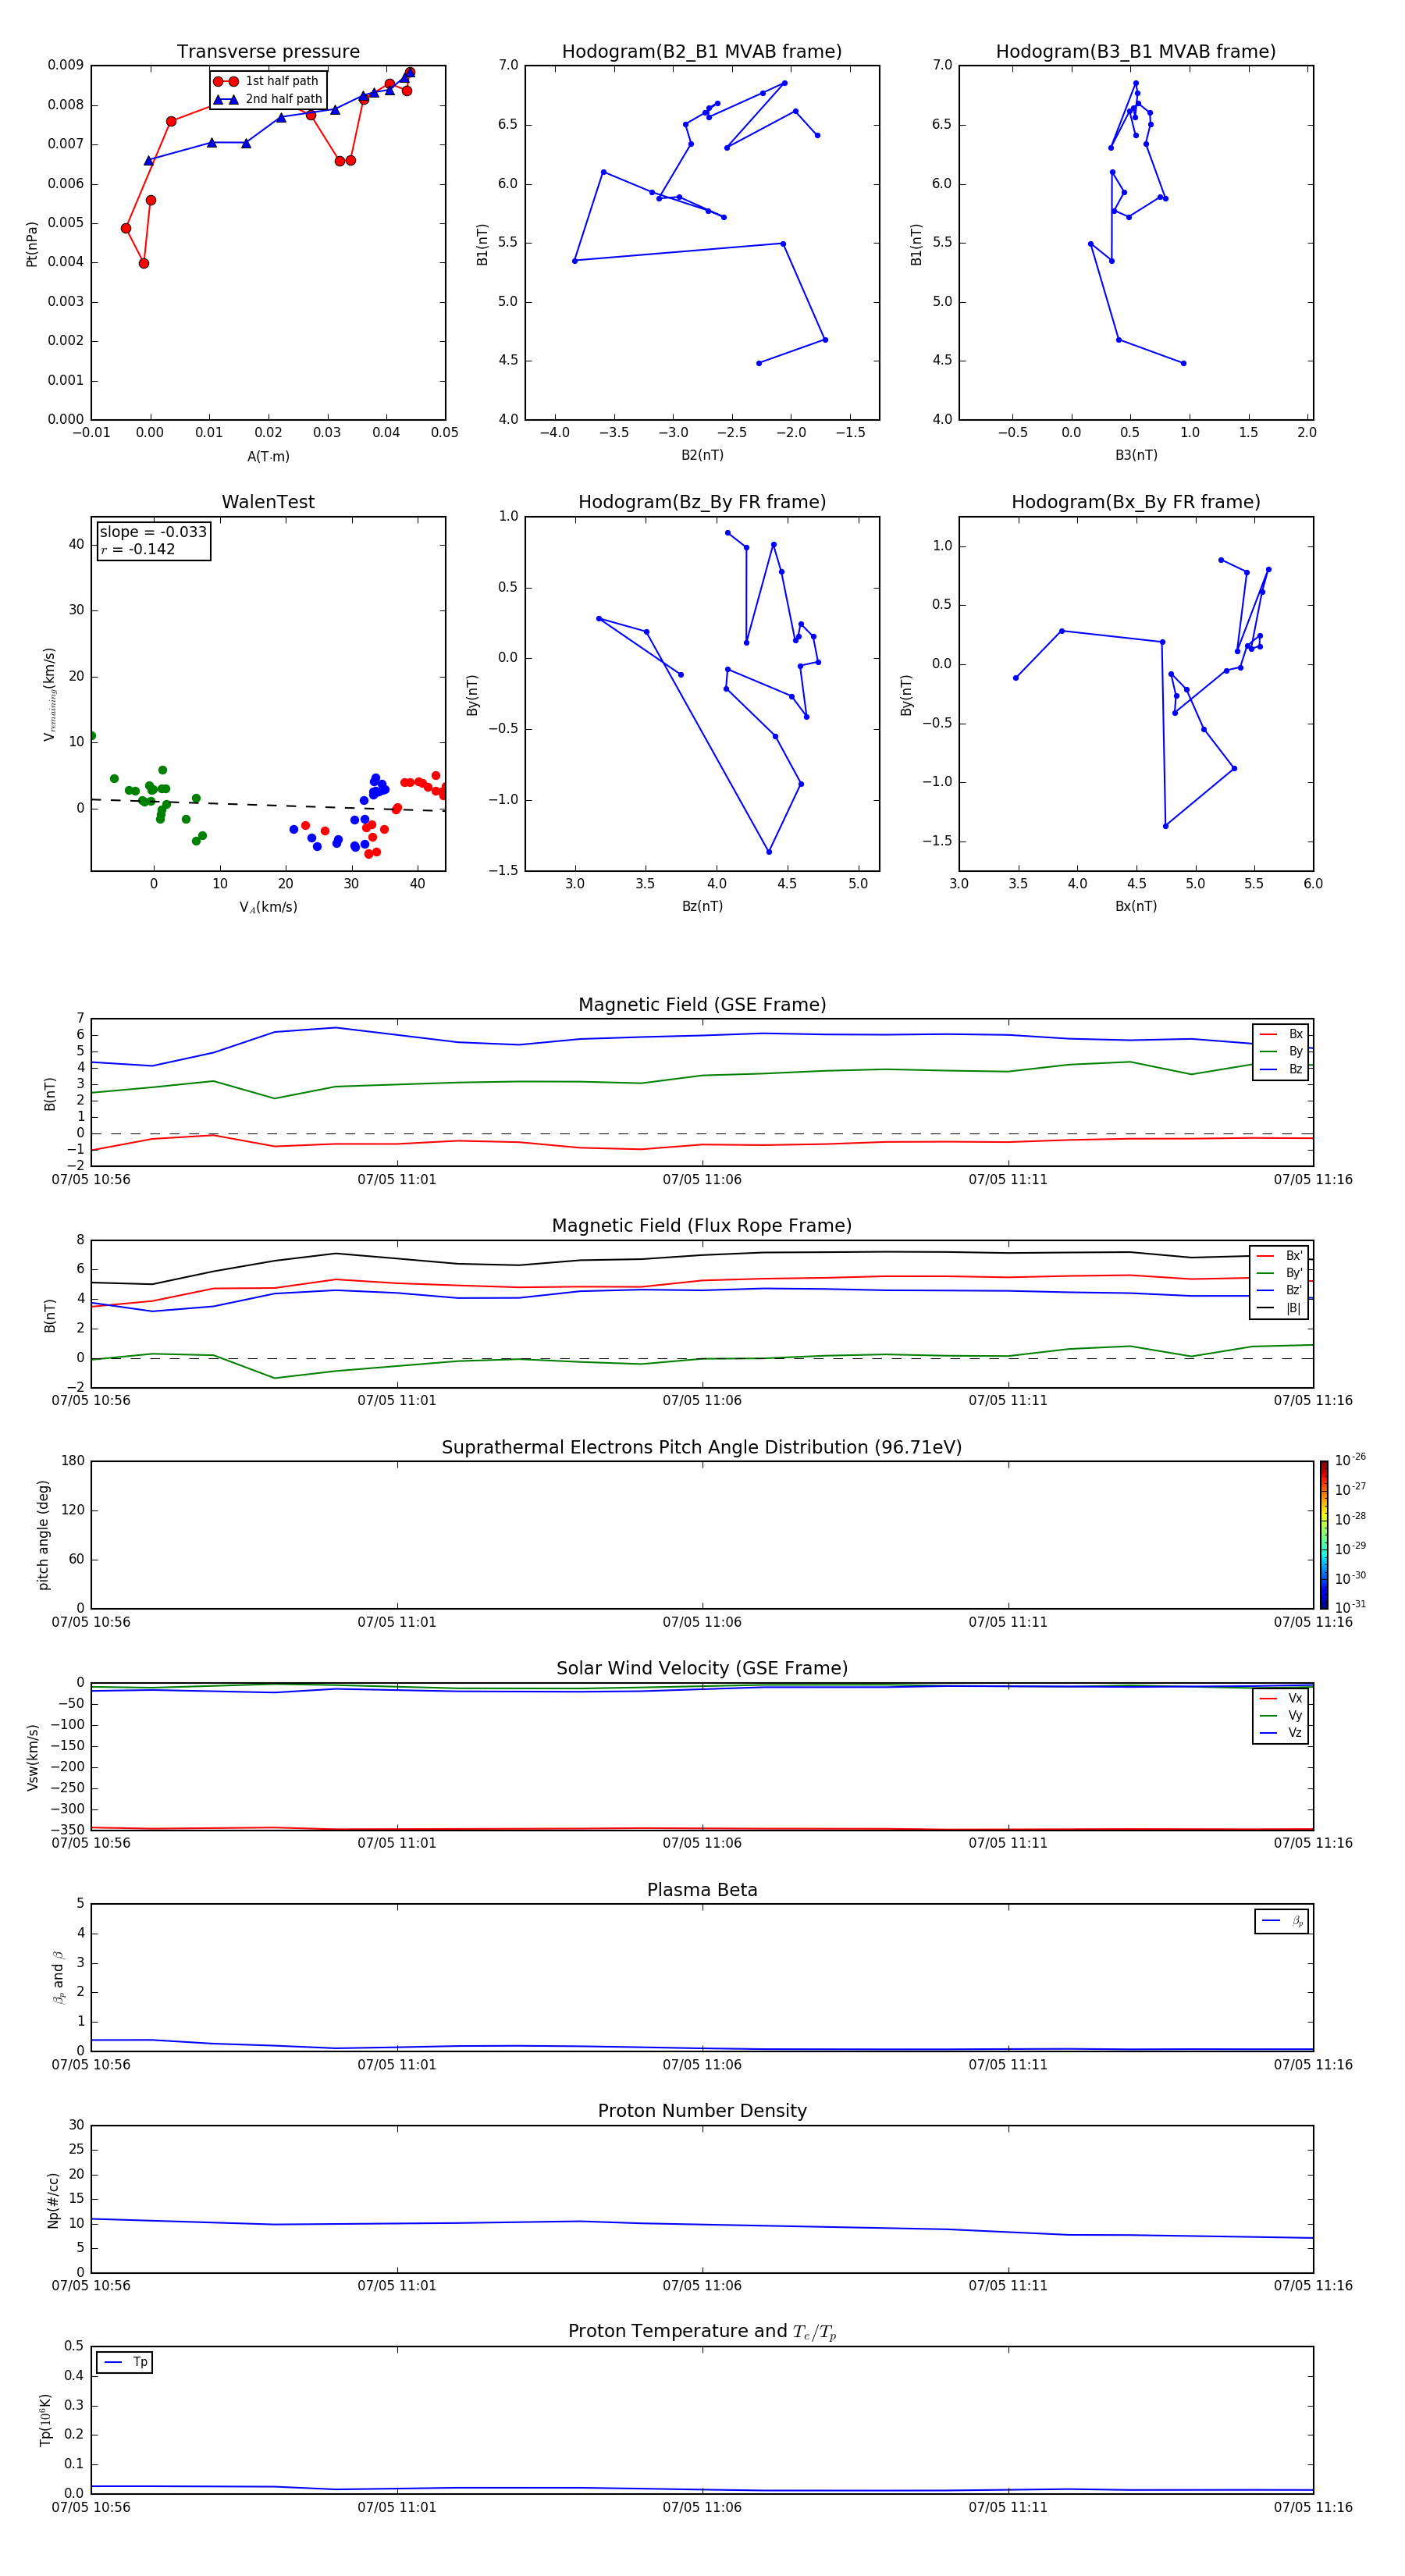Click the Suprathermal Electrons Pitch Angle title
The width and height of the screenshot is (1405, 2576).
(x=702, y=1448)
